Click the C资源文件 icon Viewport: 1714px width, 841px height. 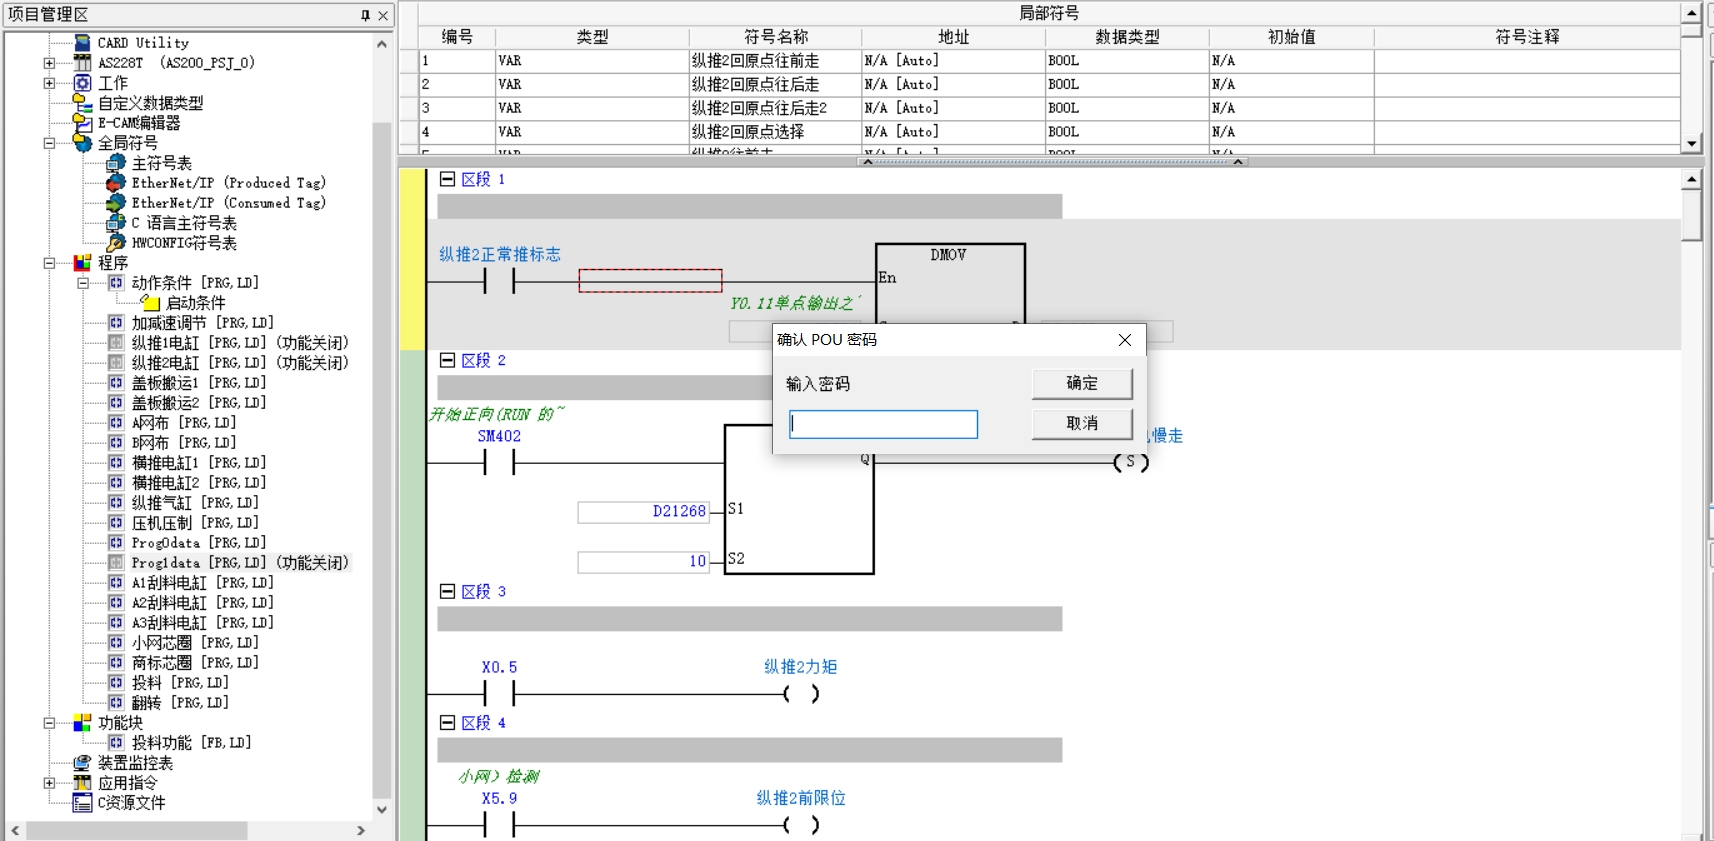[x=83, y=803]
